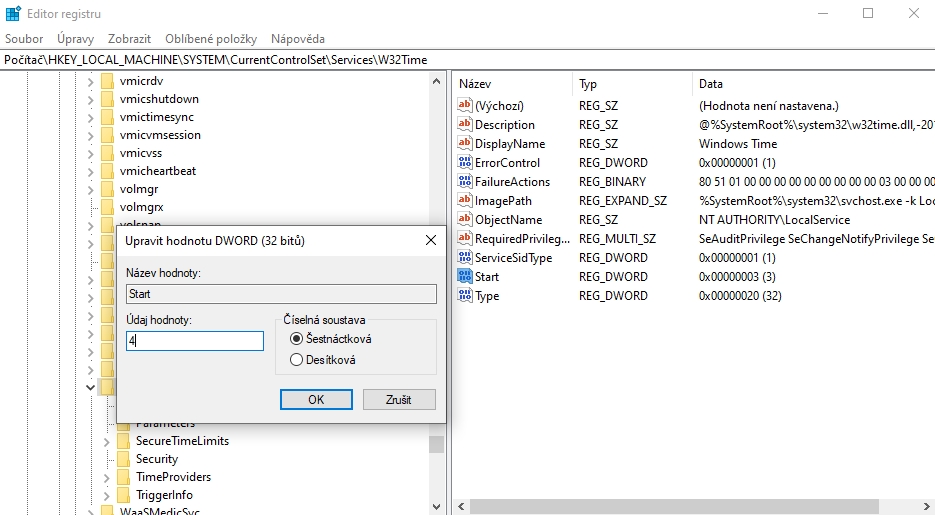The width and height of the screenshot is (935, 515).
Task: Click the Description string value icon
Action: 465,125
